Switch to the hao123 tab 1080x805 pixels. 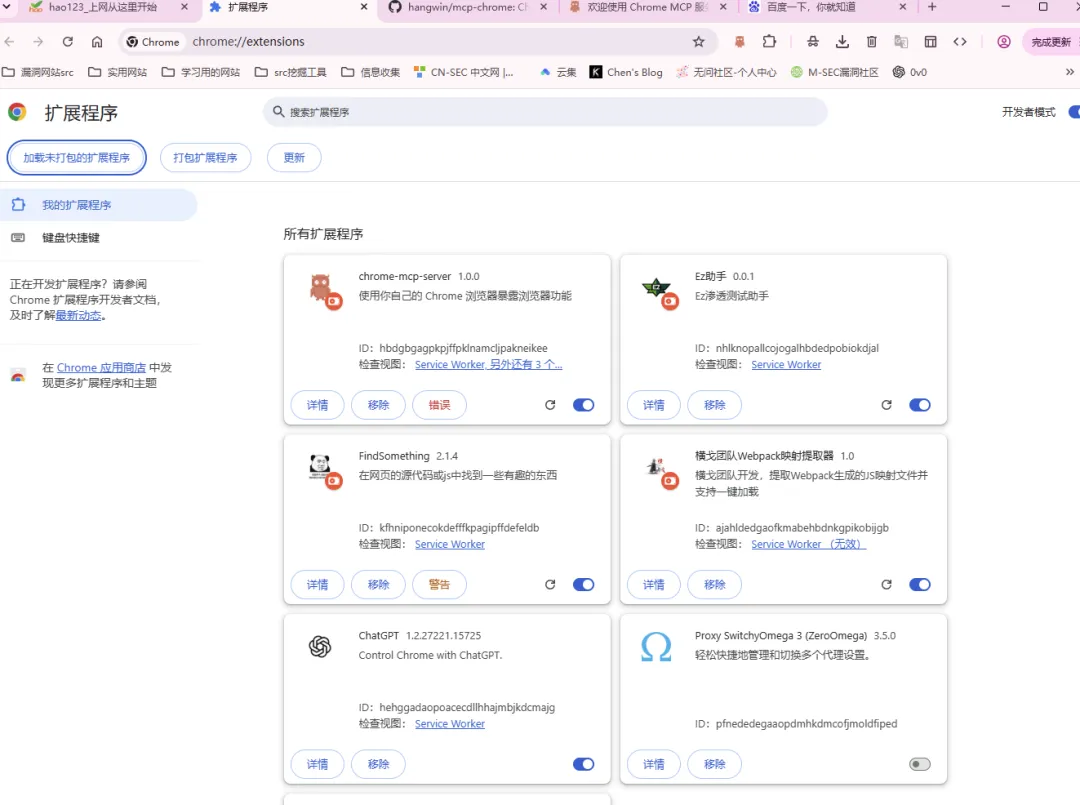[103, 7]
